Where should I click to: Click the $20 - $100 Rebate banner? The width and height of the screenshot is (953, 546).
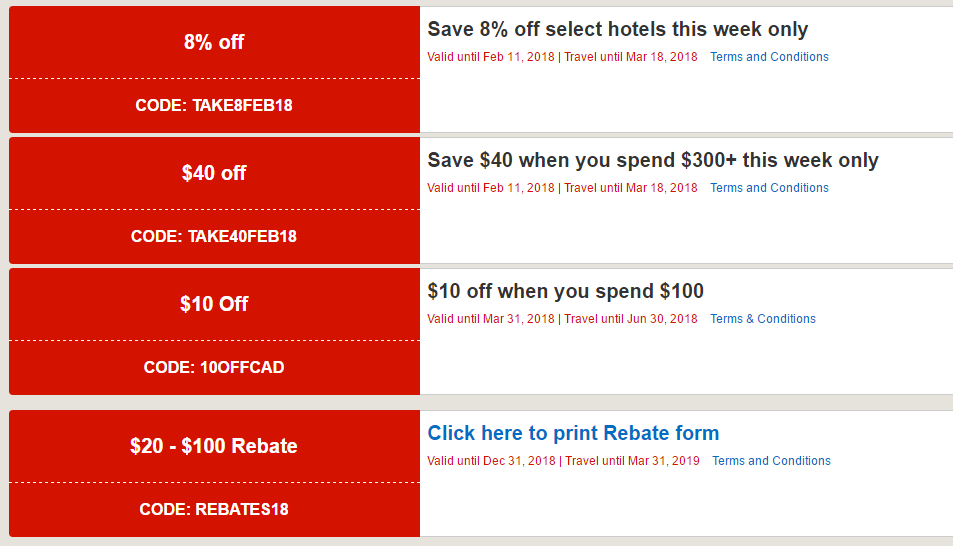click(214, 446)
